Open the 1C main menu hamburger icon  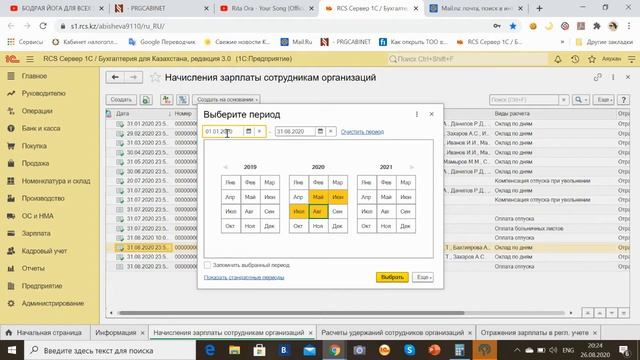[30, 59]
